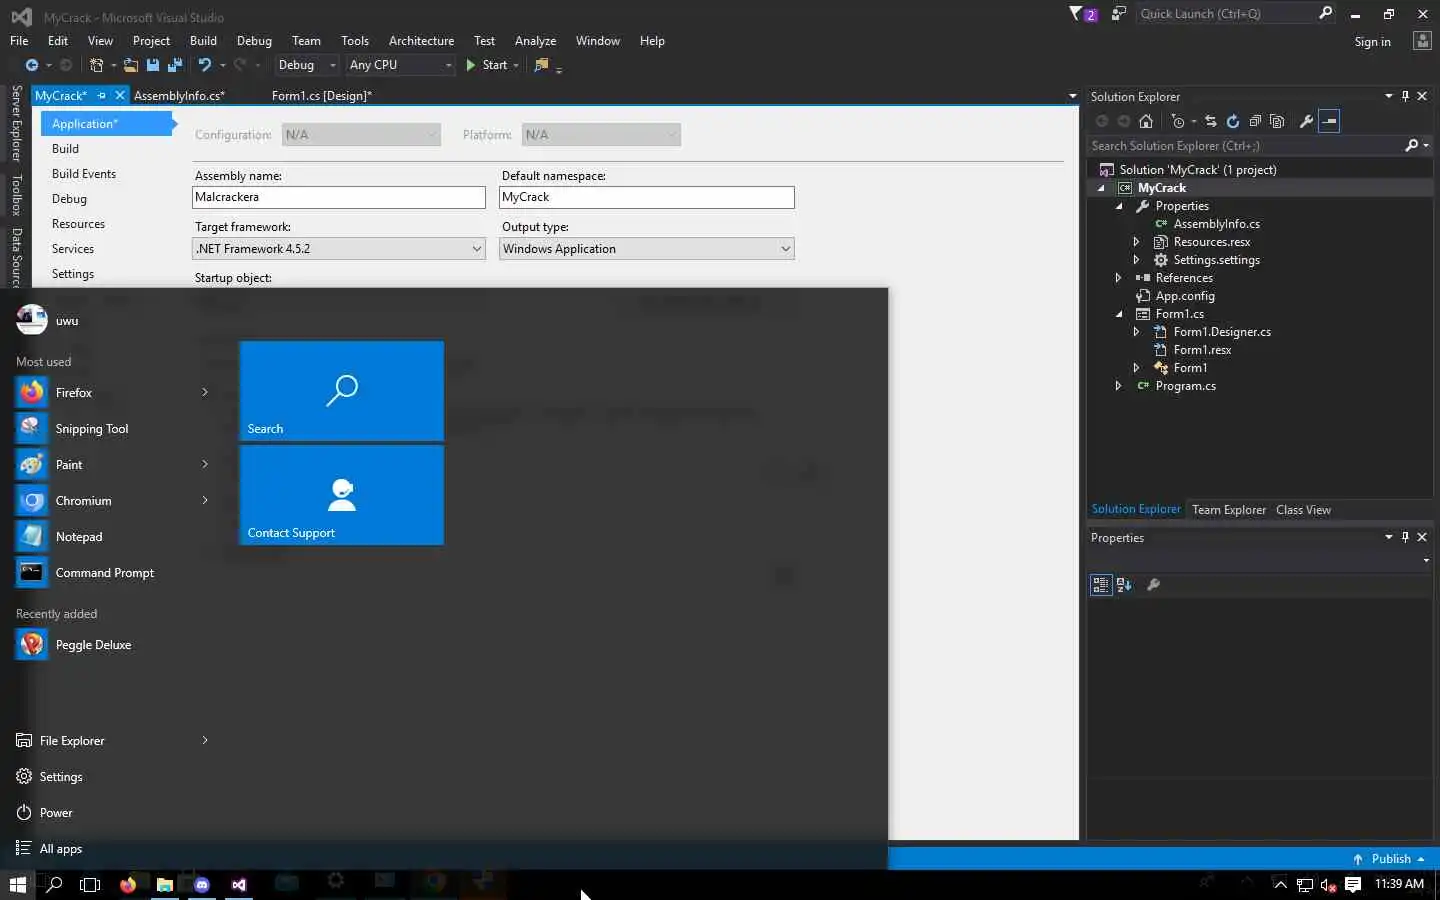The image size is (1440, 900).
Task: Click the Power button in Start menu
Action: click(x=56, y=813)
